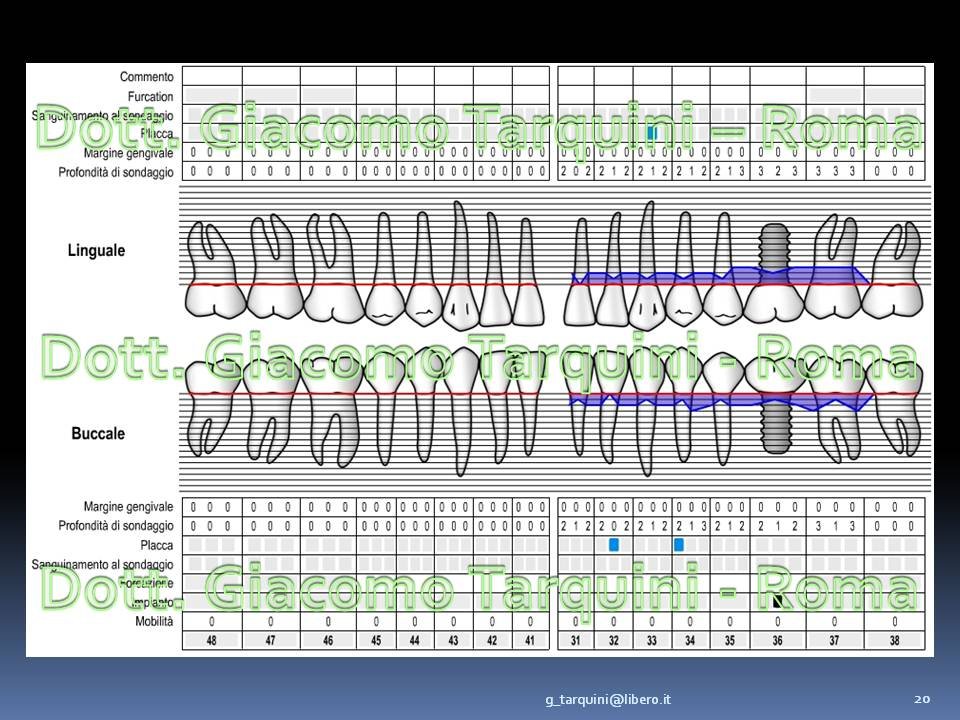Click the 'Mobilità' row label
960x720 pixels.
pyautogui.click(x=154, y=621)
